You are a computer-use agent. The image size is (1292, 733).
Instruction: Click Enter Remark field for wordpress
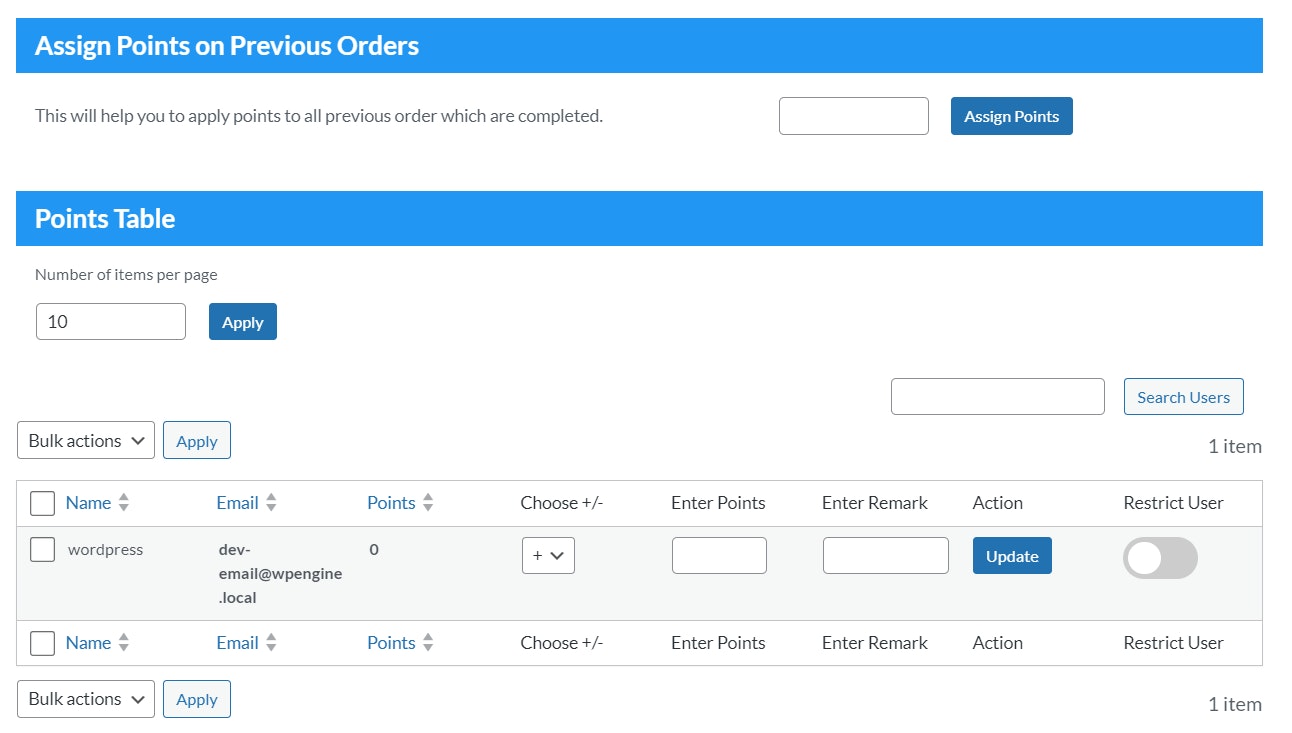(885, 556)
